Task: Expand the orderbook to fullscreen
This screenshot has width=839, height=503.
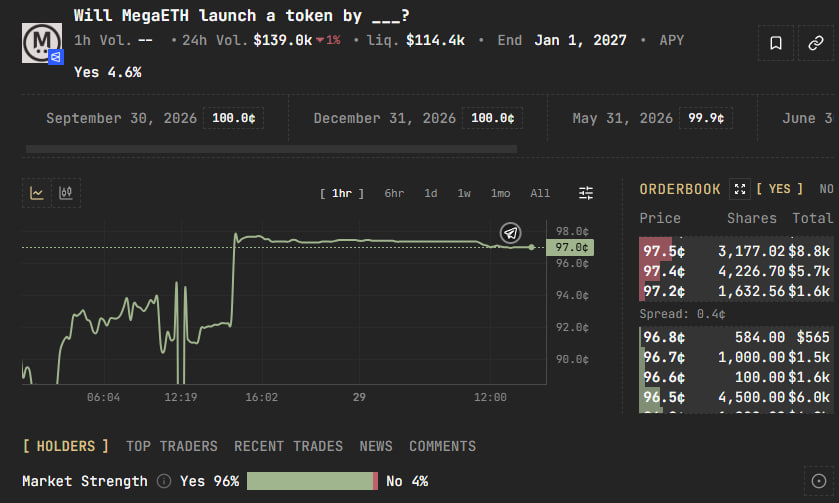Action: pos(740,189)
